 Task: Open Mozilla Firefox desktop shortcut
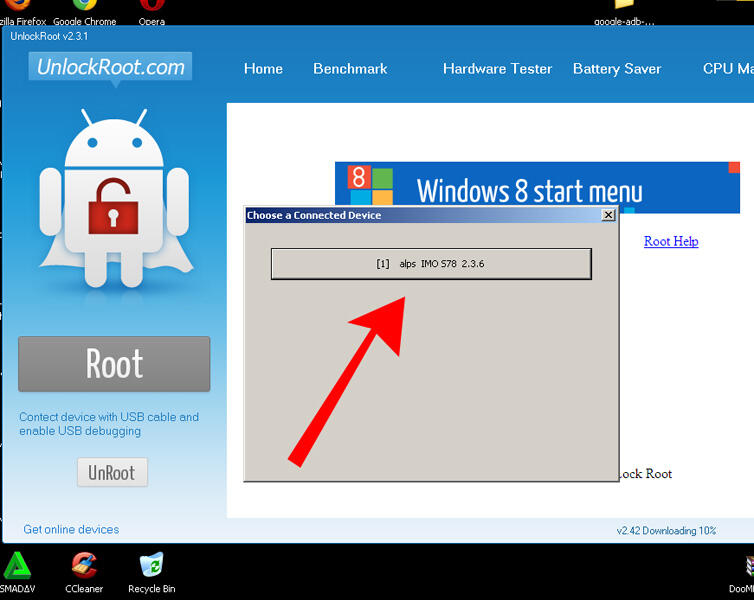tap(22, 12)
